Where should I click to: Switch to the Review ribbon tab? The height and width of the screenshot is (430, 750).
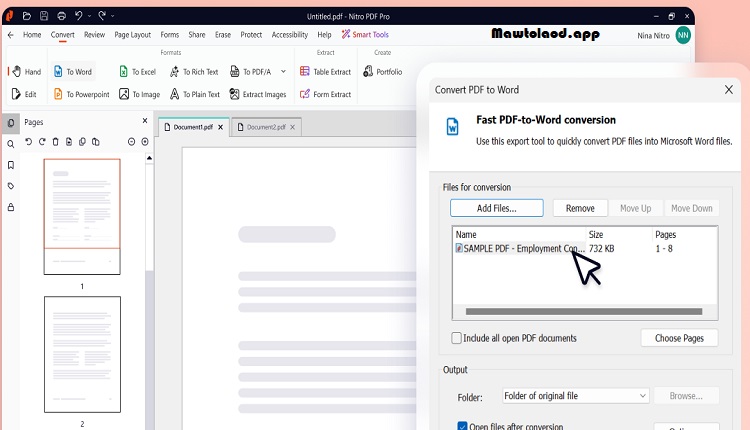(x=94, y=35)
